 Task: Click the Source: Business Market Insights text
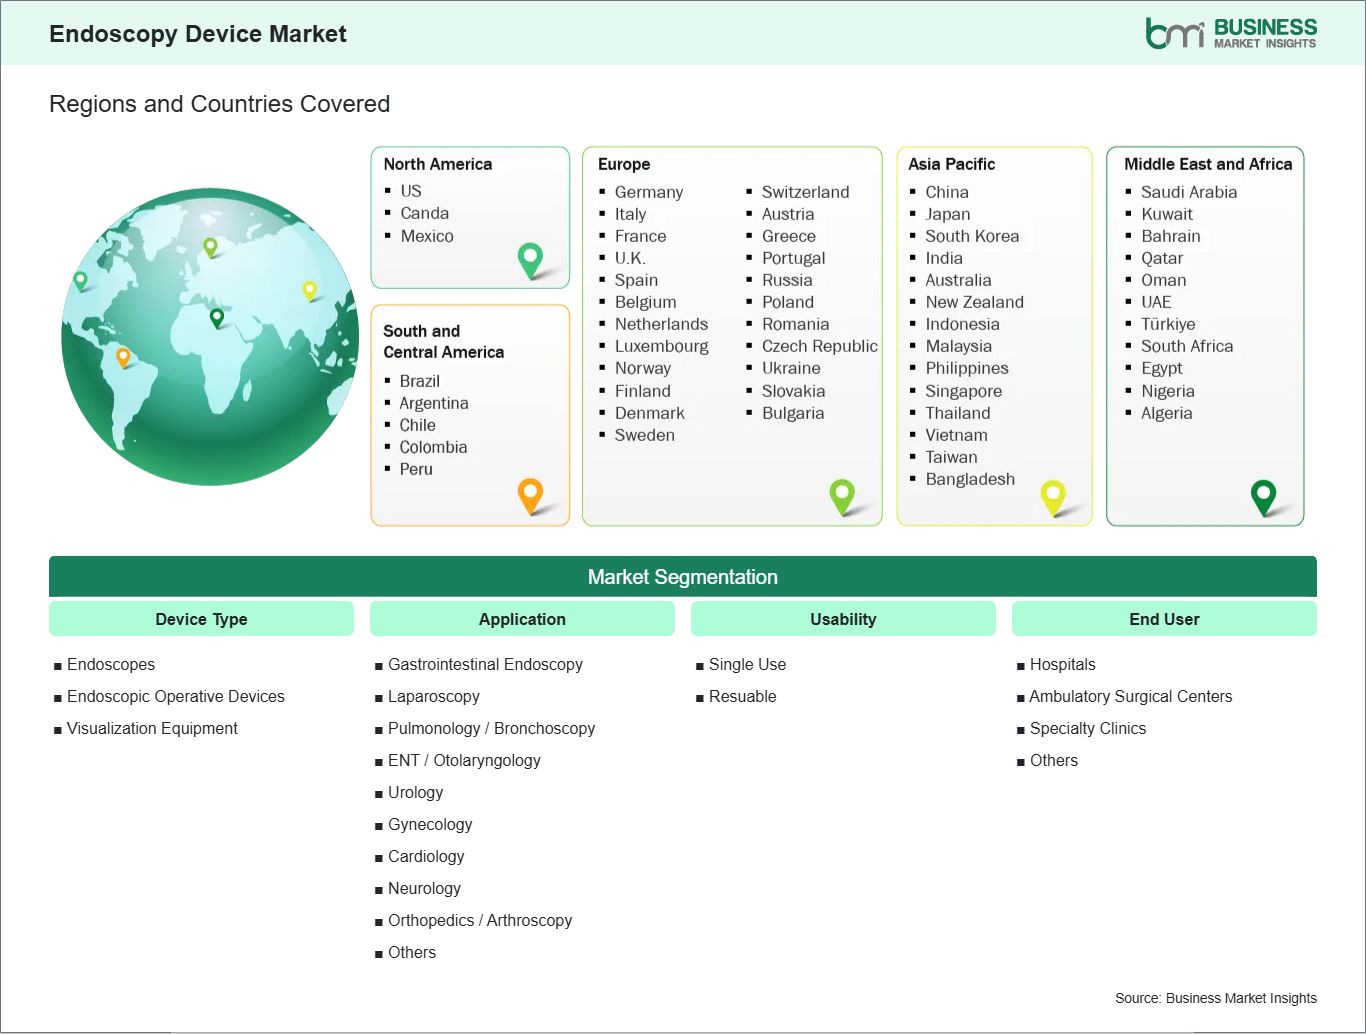pyautogui.click(x=1215, y=998)
